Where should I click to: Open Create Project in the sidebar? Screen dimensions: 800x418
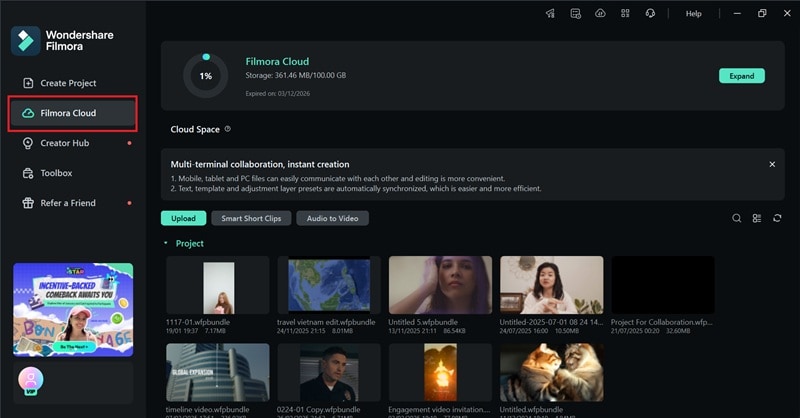click(72, 83)
